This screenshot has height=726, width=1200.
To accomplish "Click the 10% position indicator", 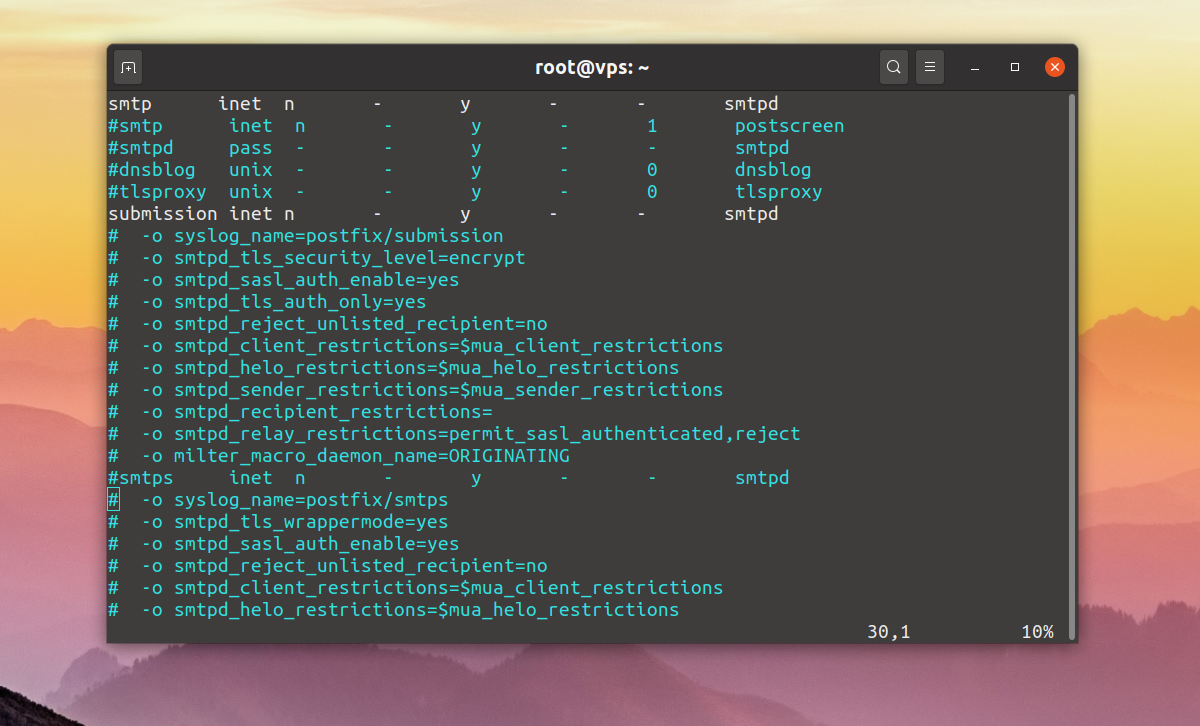I will pos(1037,632).
